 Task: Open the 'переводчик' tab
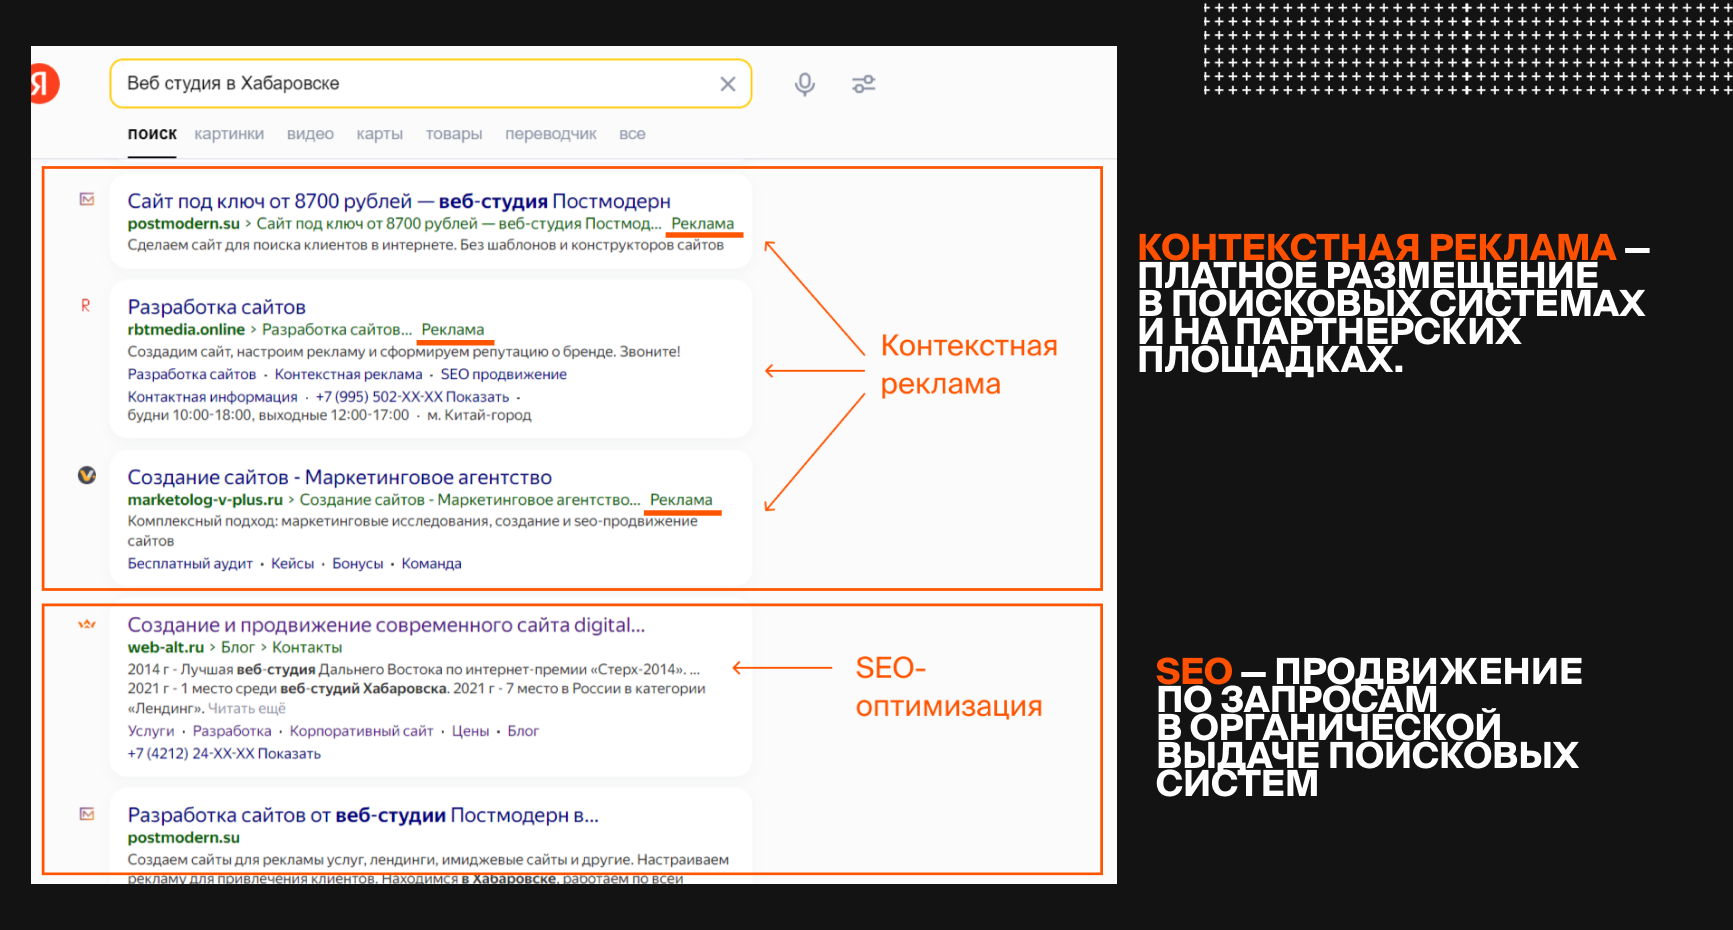click(551, 134)
